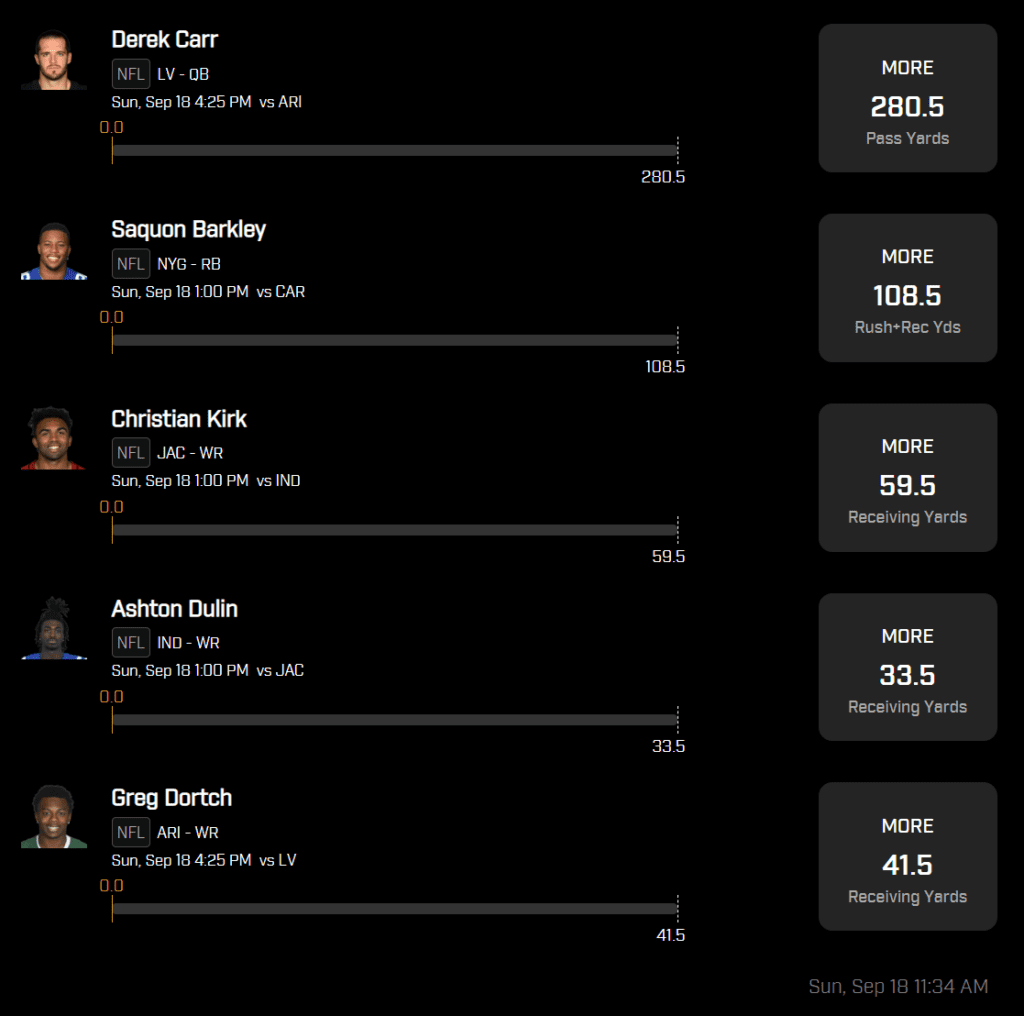Select the MORE 280.5 Pass Yards card
Image resolution: width=1024 pixels, height=1016 pixels.
coord(907,99)
